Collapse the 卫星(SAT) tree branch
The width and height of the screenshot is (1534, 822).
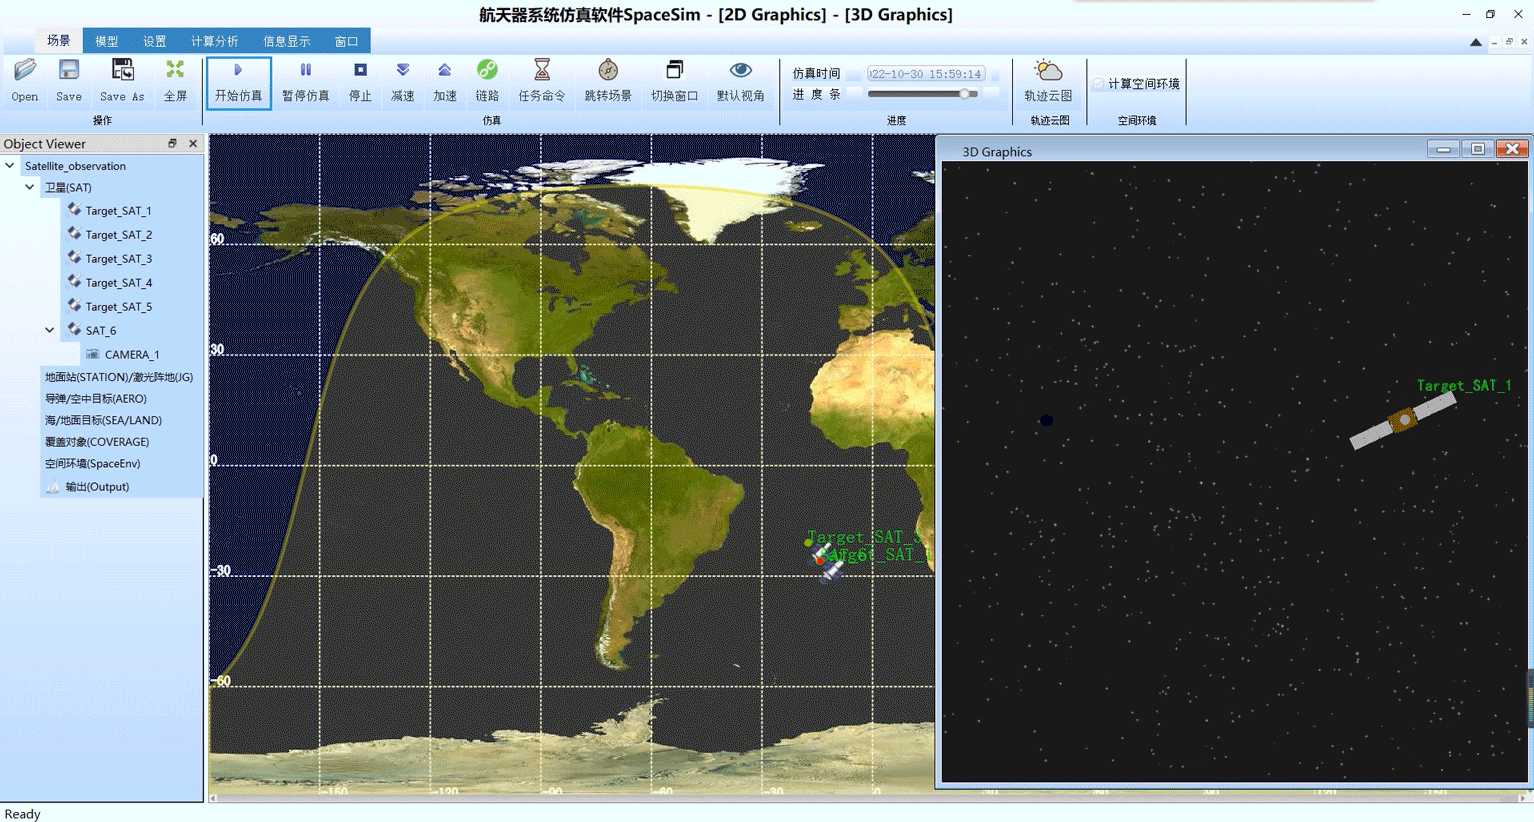30,187
